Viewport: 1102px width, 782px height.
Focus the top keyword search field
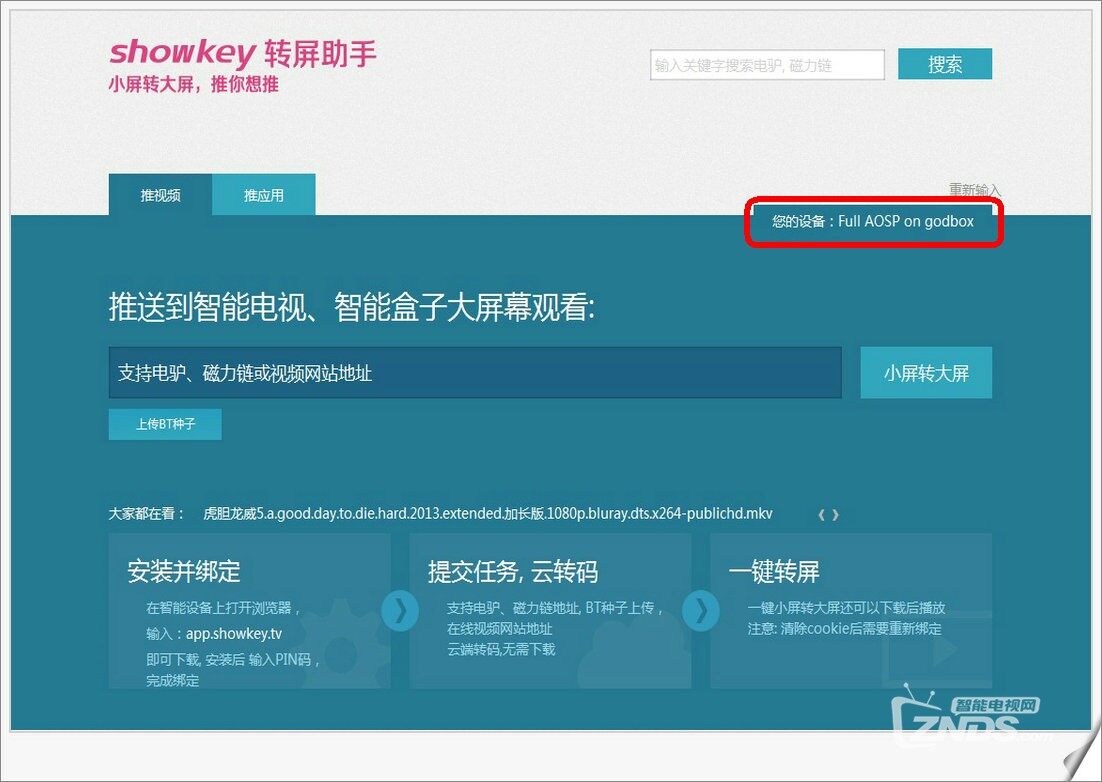click(767, 65)
